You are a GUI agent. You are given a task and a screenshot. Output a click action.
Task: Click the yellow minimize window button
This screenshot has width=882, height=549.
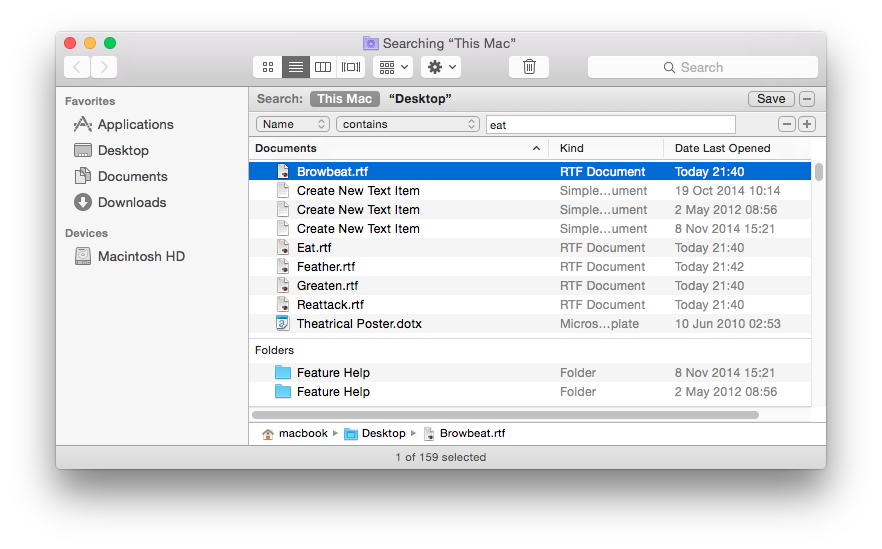(x=90, y=43)
